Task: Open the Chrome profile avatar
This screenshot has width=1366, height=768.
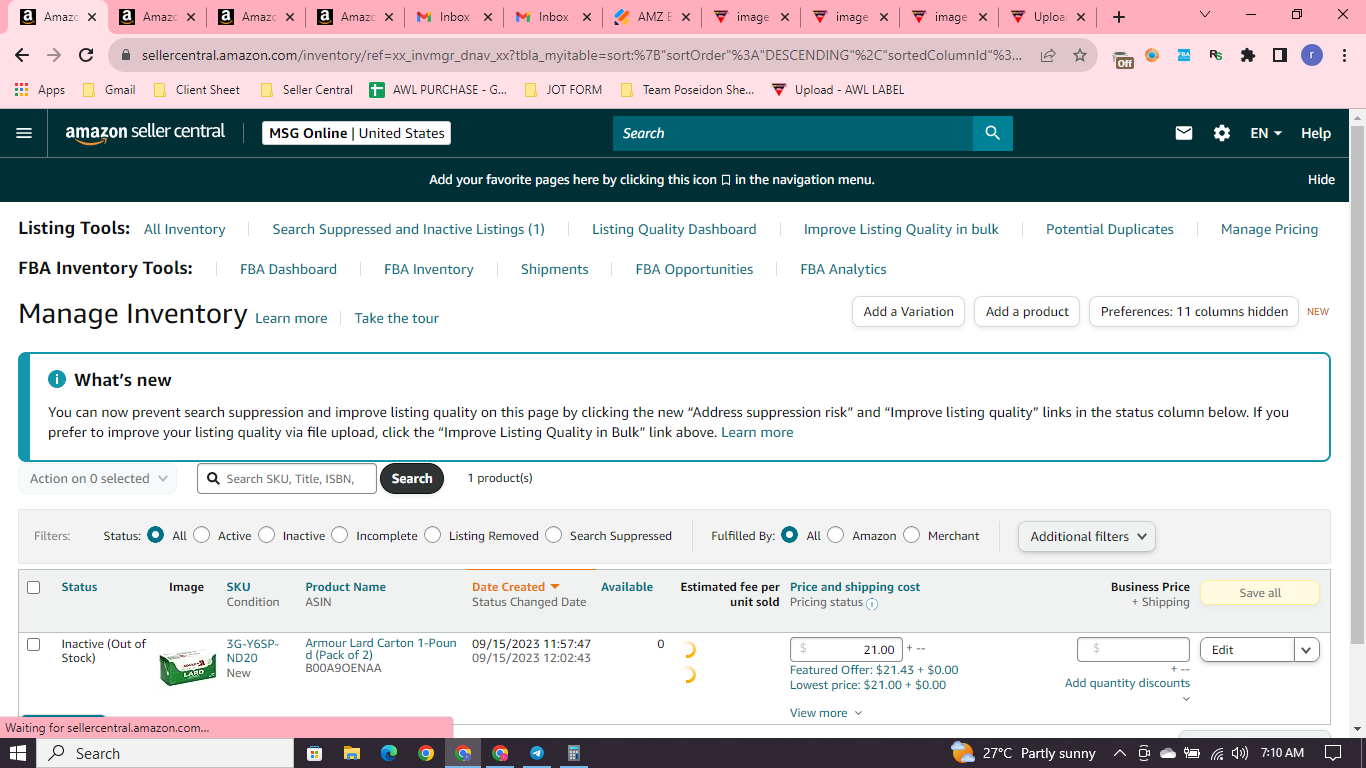Action: click(x=1312, y=56)
